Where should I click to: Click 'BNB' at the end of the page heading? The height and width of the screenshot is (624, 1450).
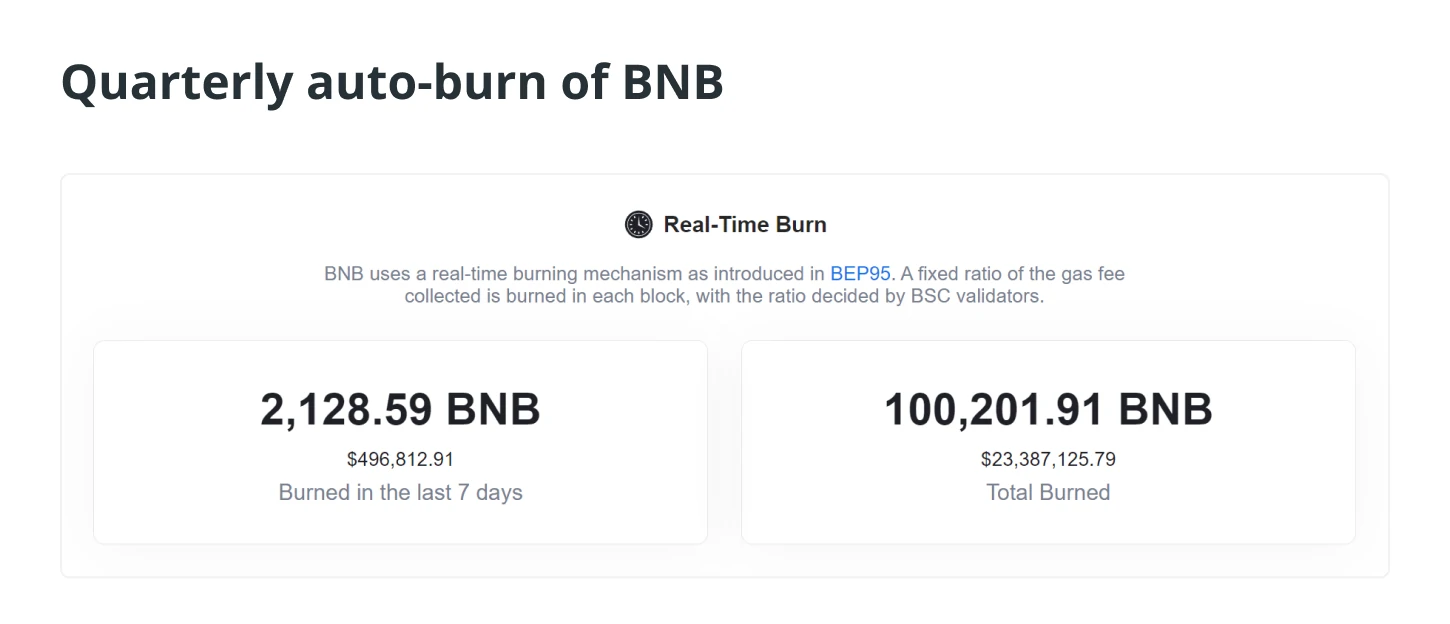(x=673, y=81)
